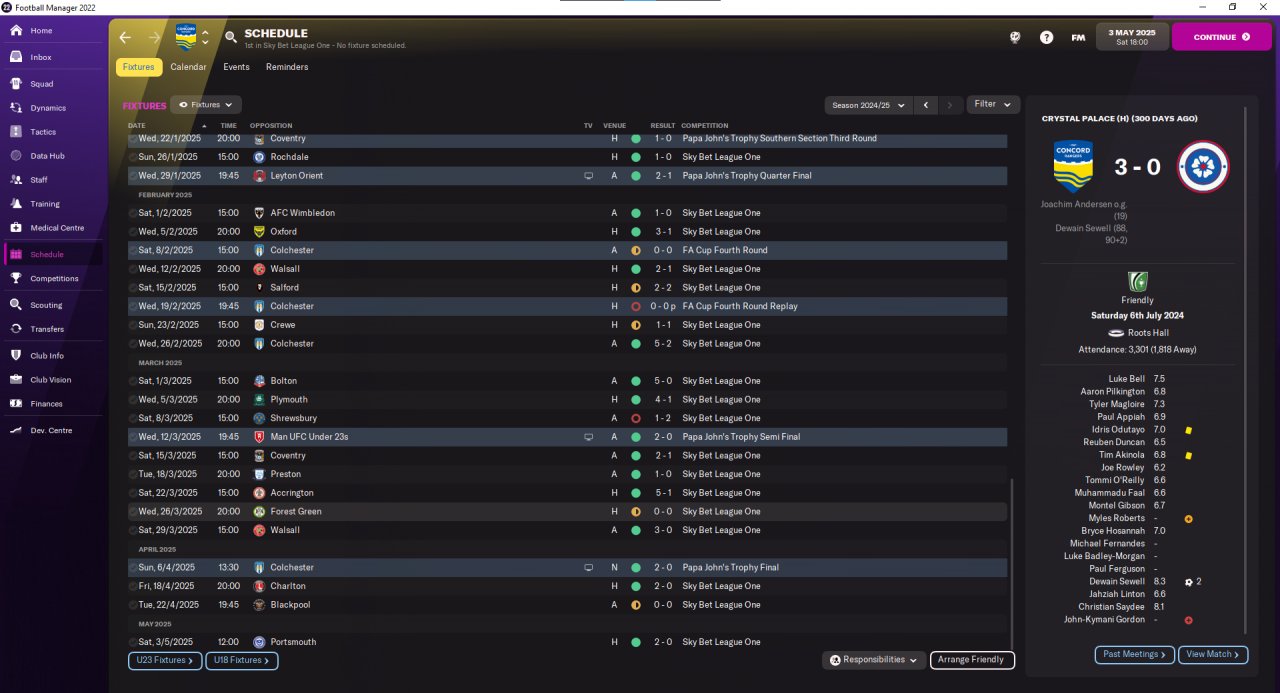Switch to the Reminders tab
Screen dimensions: 1280x693
[287, 67]
